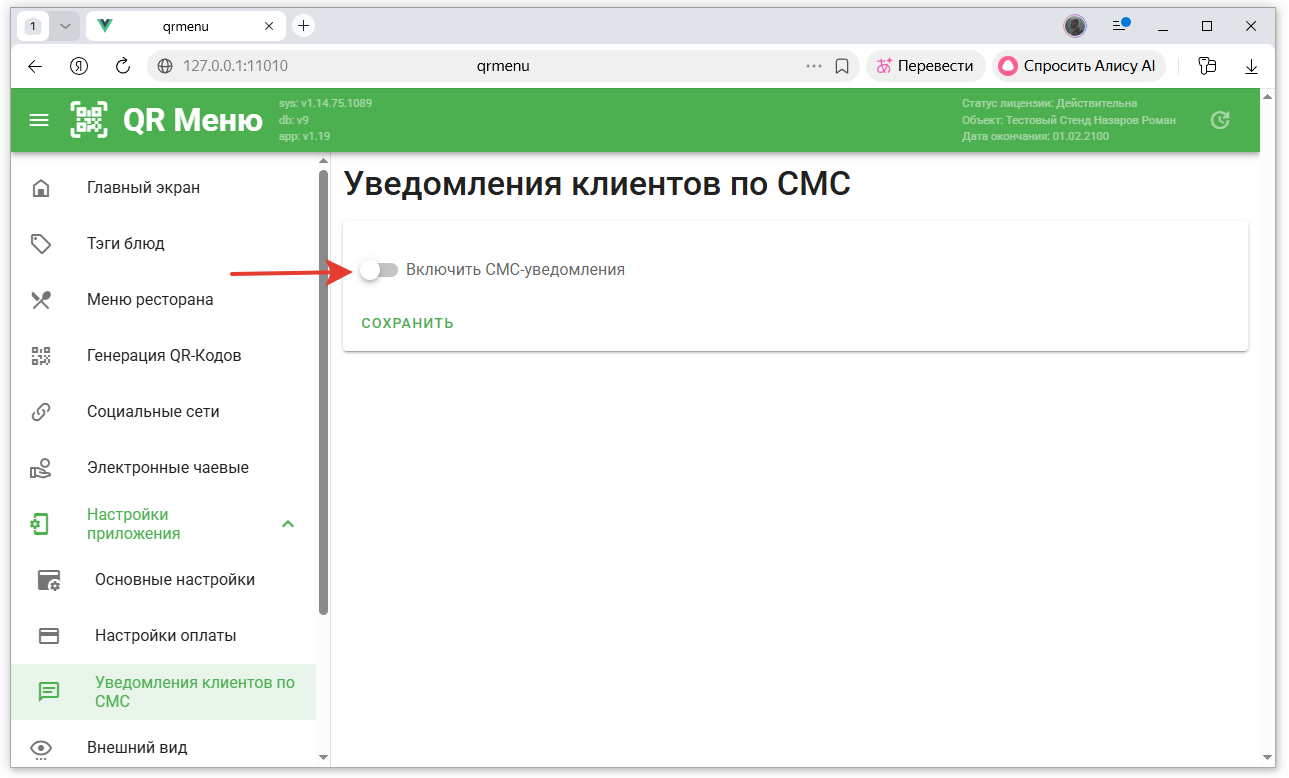The width and height of the screenshot is (1289, 778).
Task: Click the Электронные чаевые hand icon
Action: (41, 468)
